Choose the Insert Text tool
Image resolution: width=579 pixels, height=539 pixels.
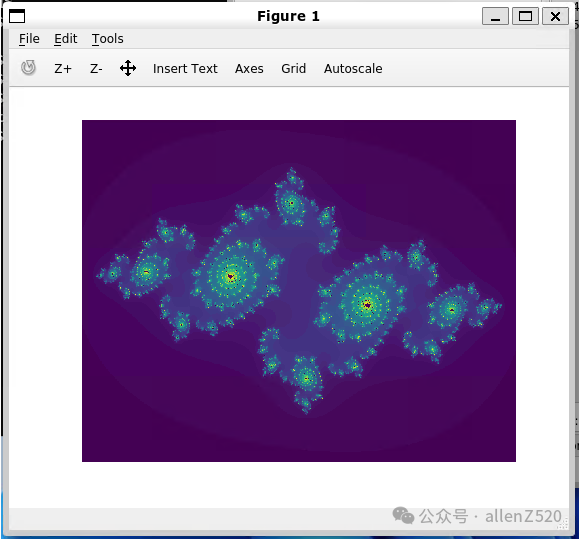coord(185,69)
